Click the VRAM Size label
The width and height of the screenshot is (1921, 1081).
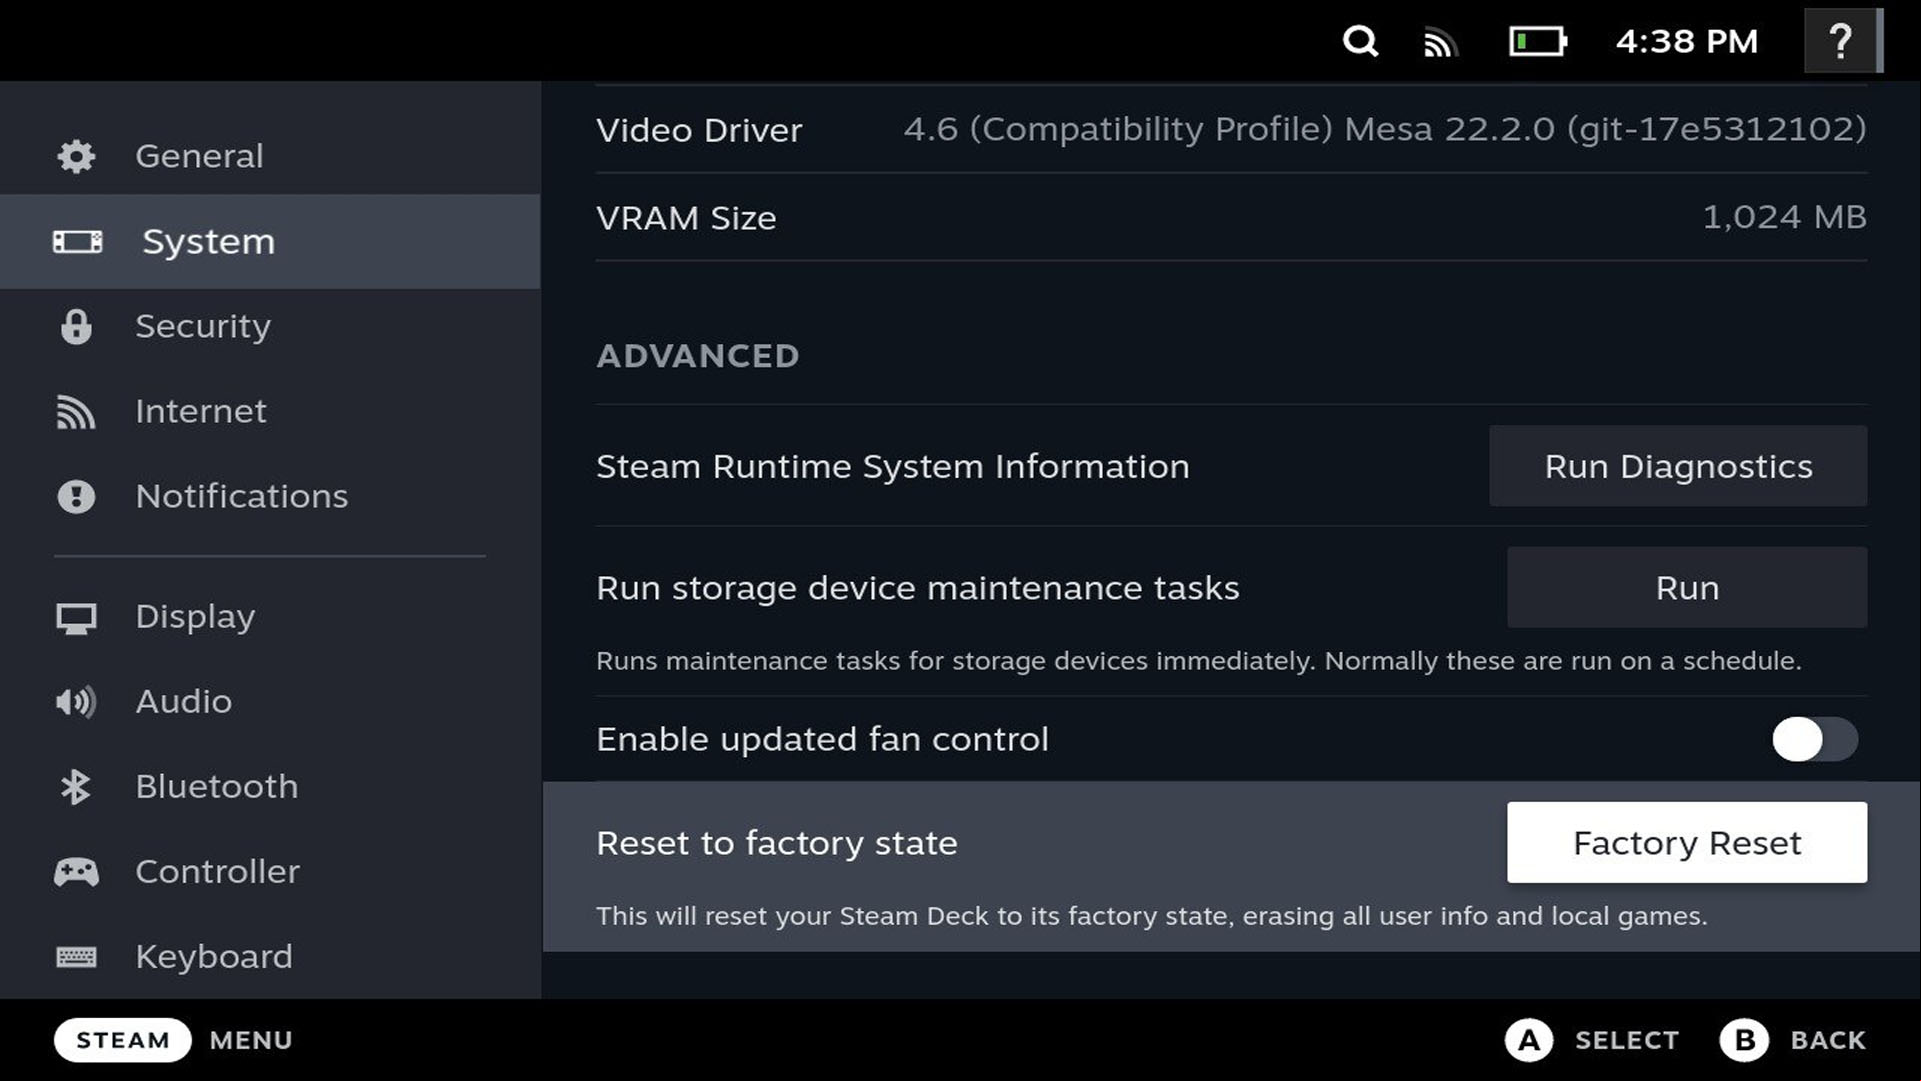coord(686,218)
